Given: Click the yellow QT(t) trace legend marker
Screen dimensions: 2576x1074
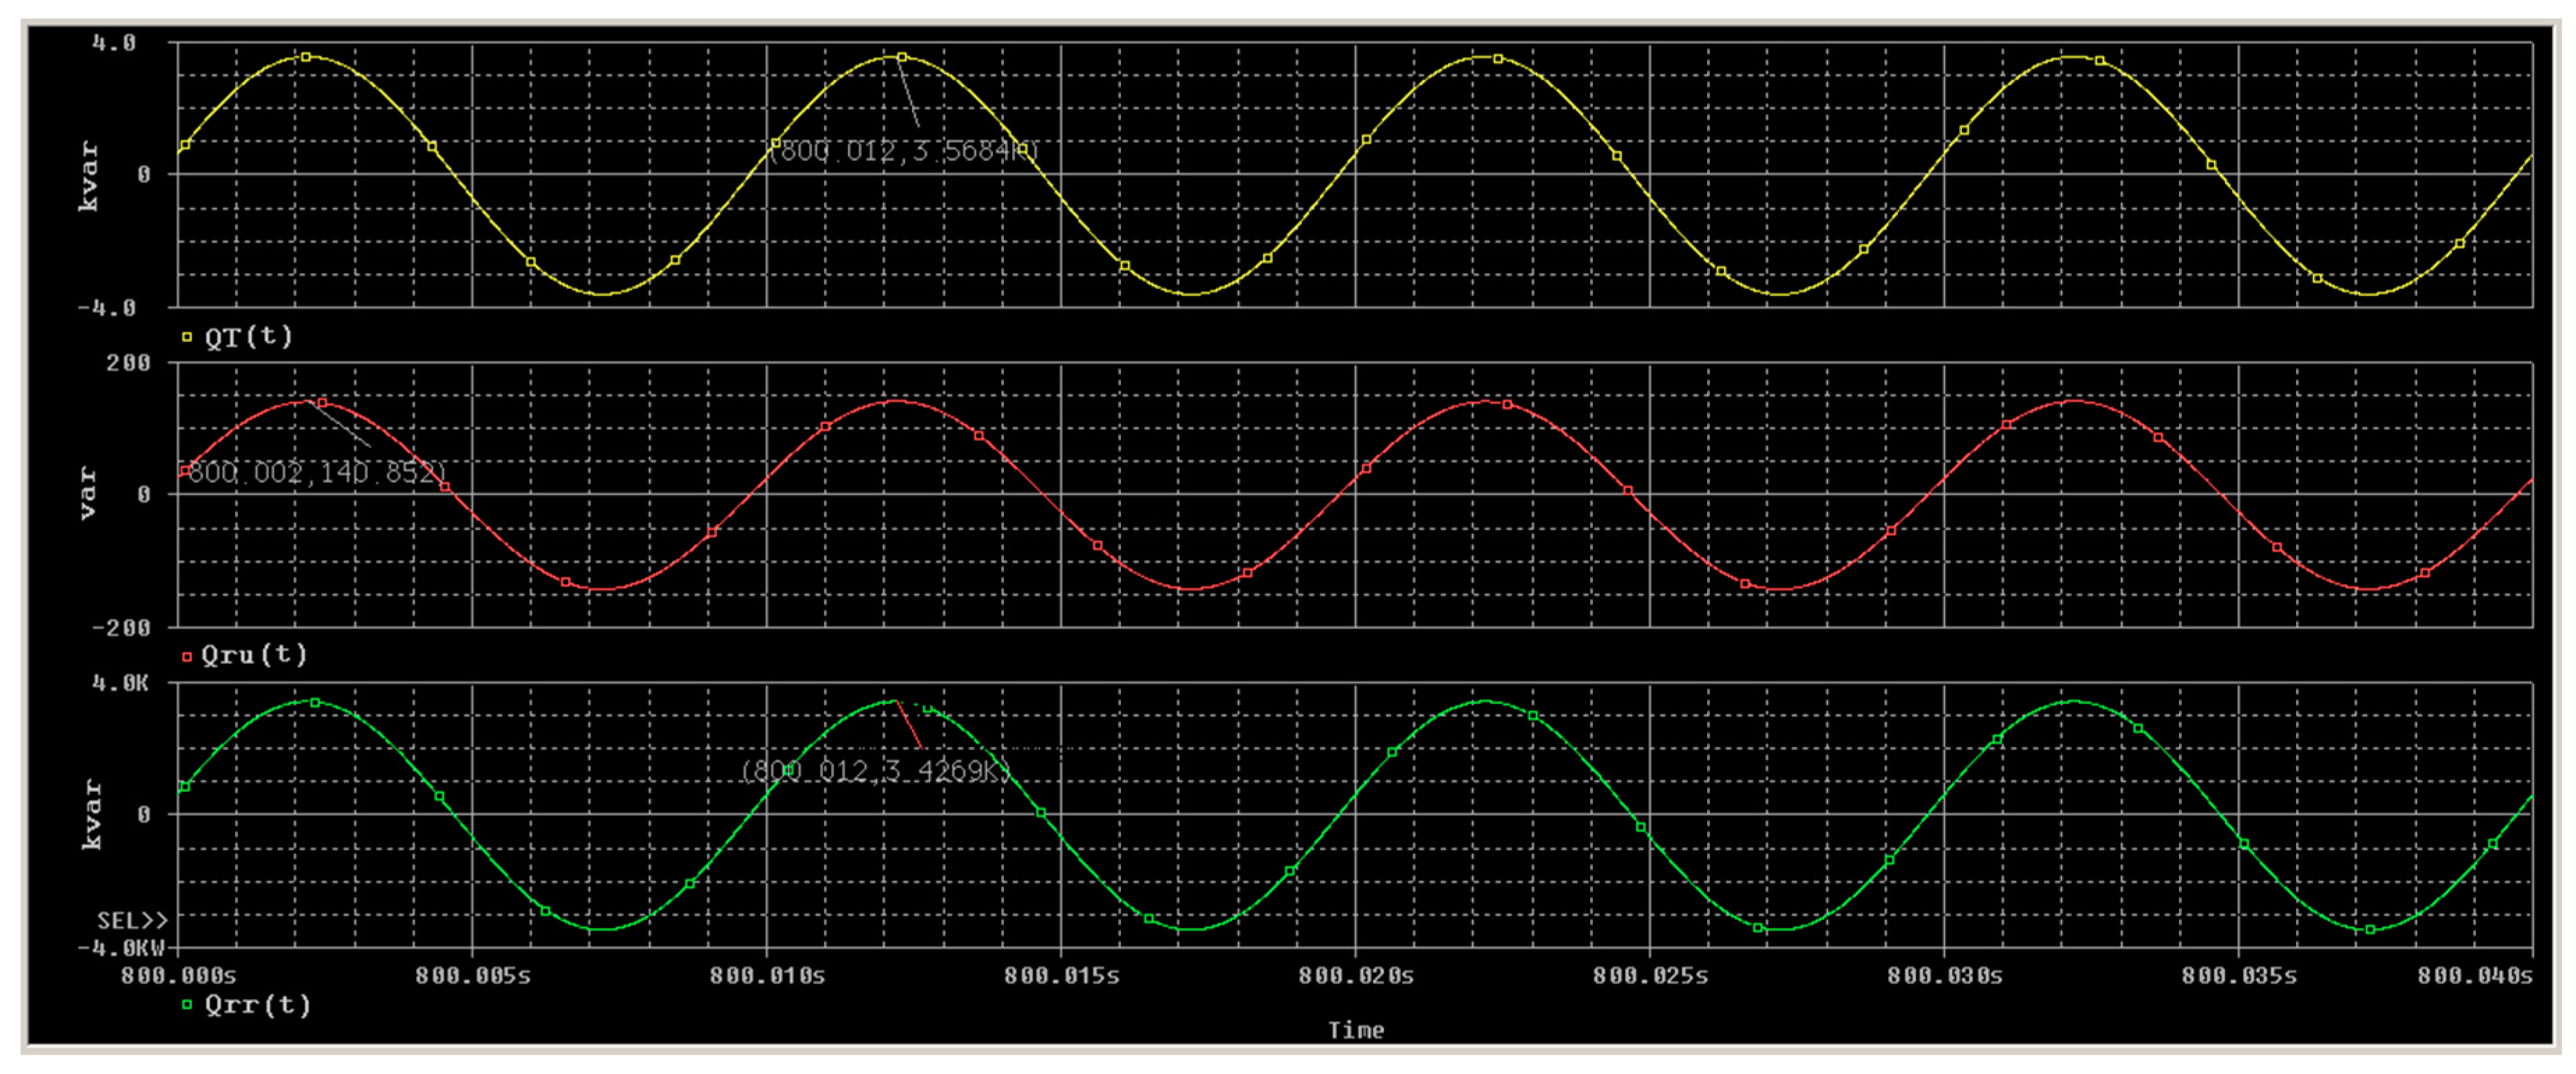Looking at the screenshot, I should click(x=186, y=337).
